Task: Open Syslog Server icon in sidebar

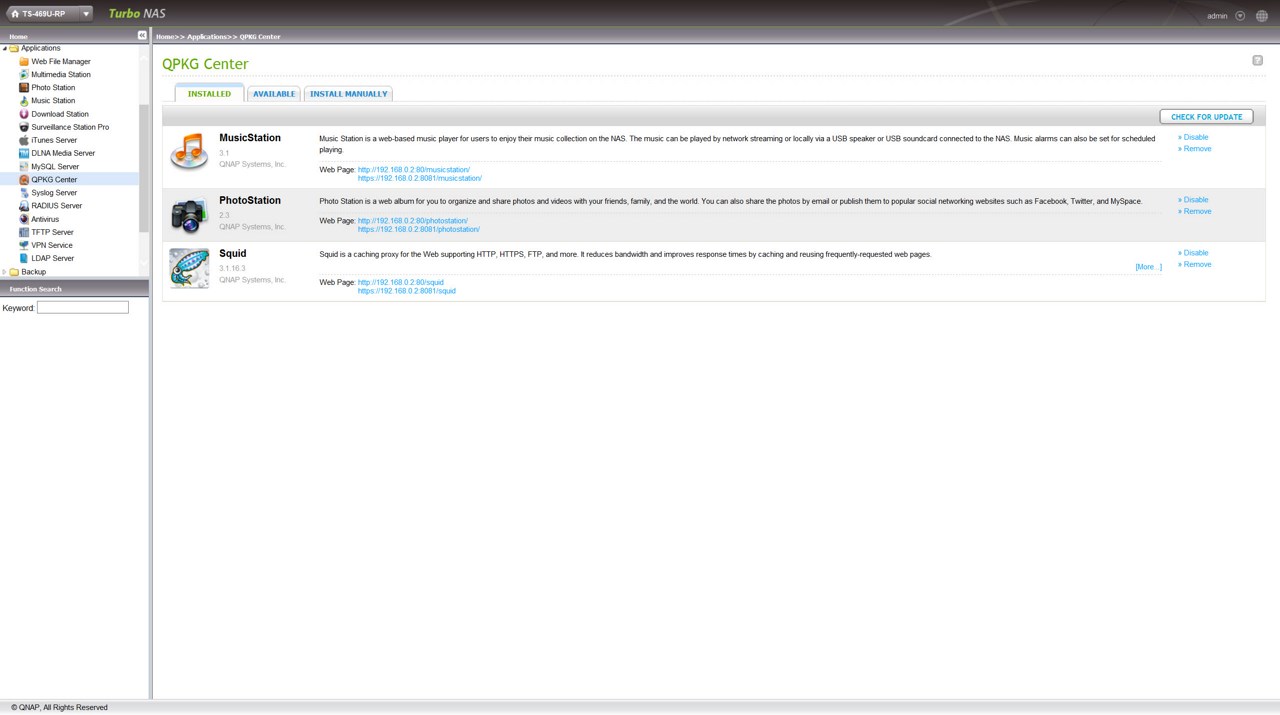Action: pos(24,193)
